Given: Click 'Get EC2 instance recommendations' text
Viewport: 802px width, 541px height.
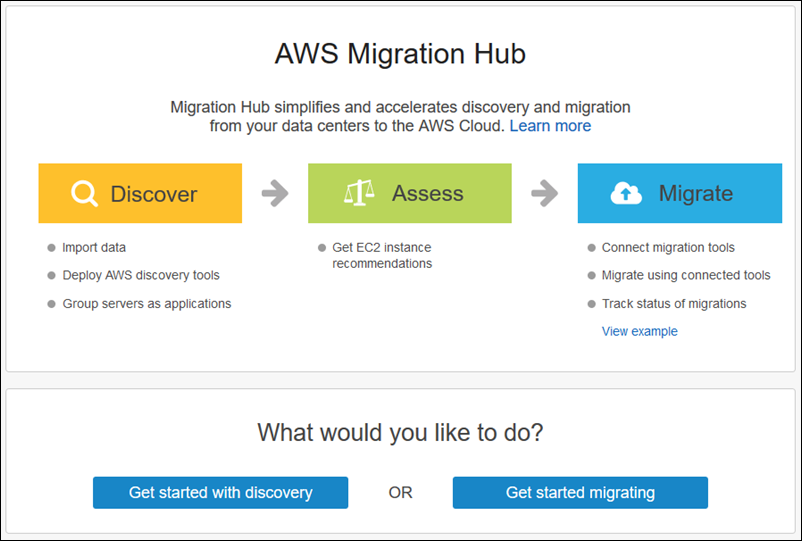Looking at the screenshot, I should pyautogui.click(x=382, y=255).
